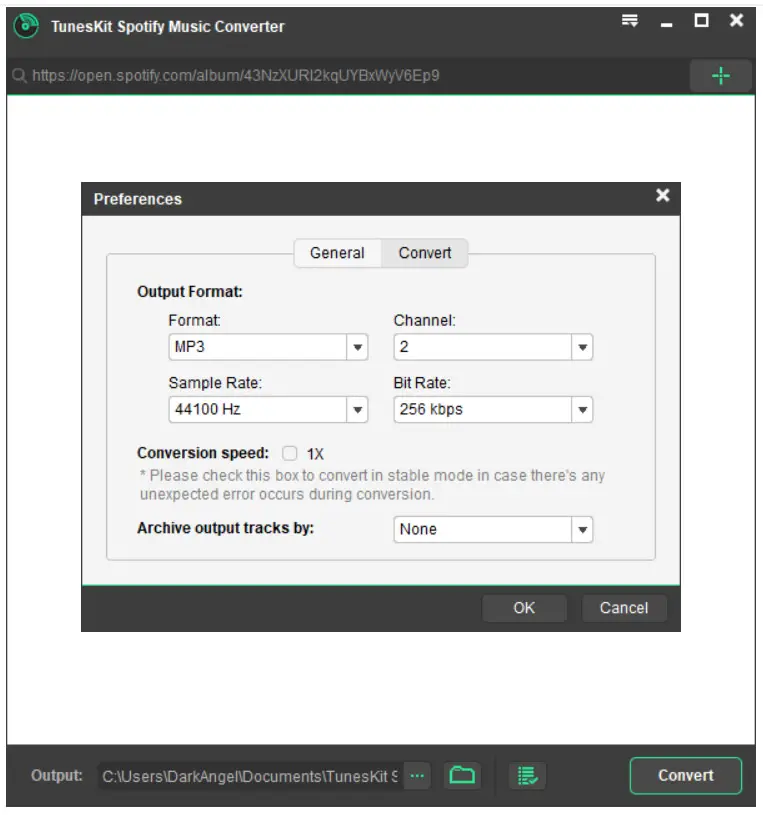Maximize the TunesKit window
This screenshot has width=763, height=815.
tap(701, 20)
